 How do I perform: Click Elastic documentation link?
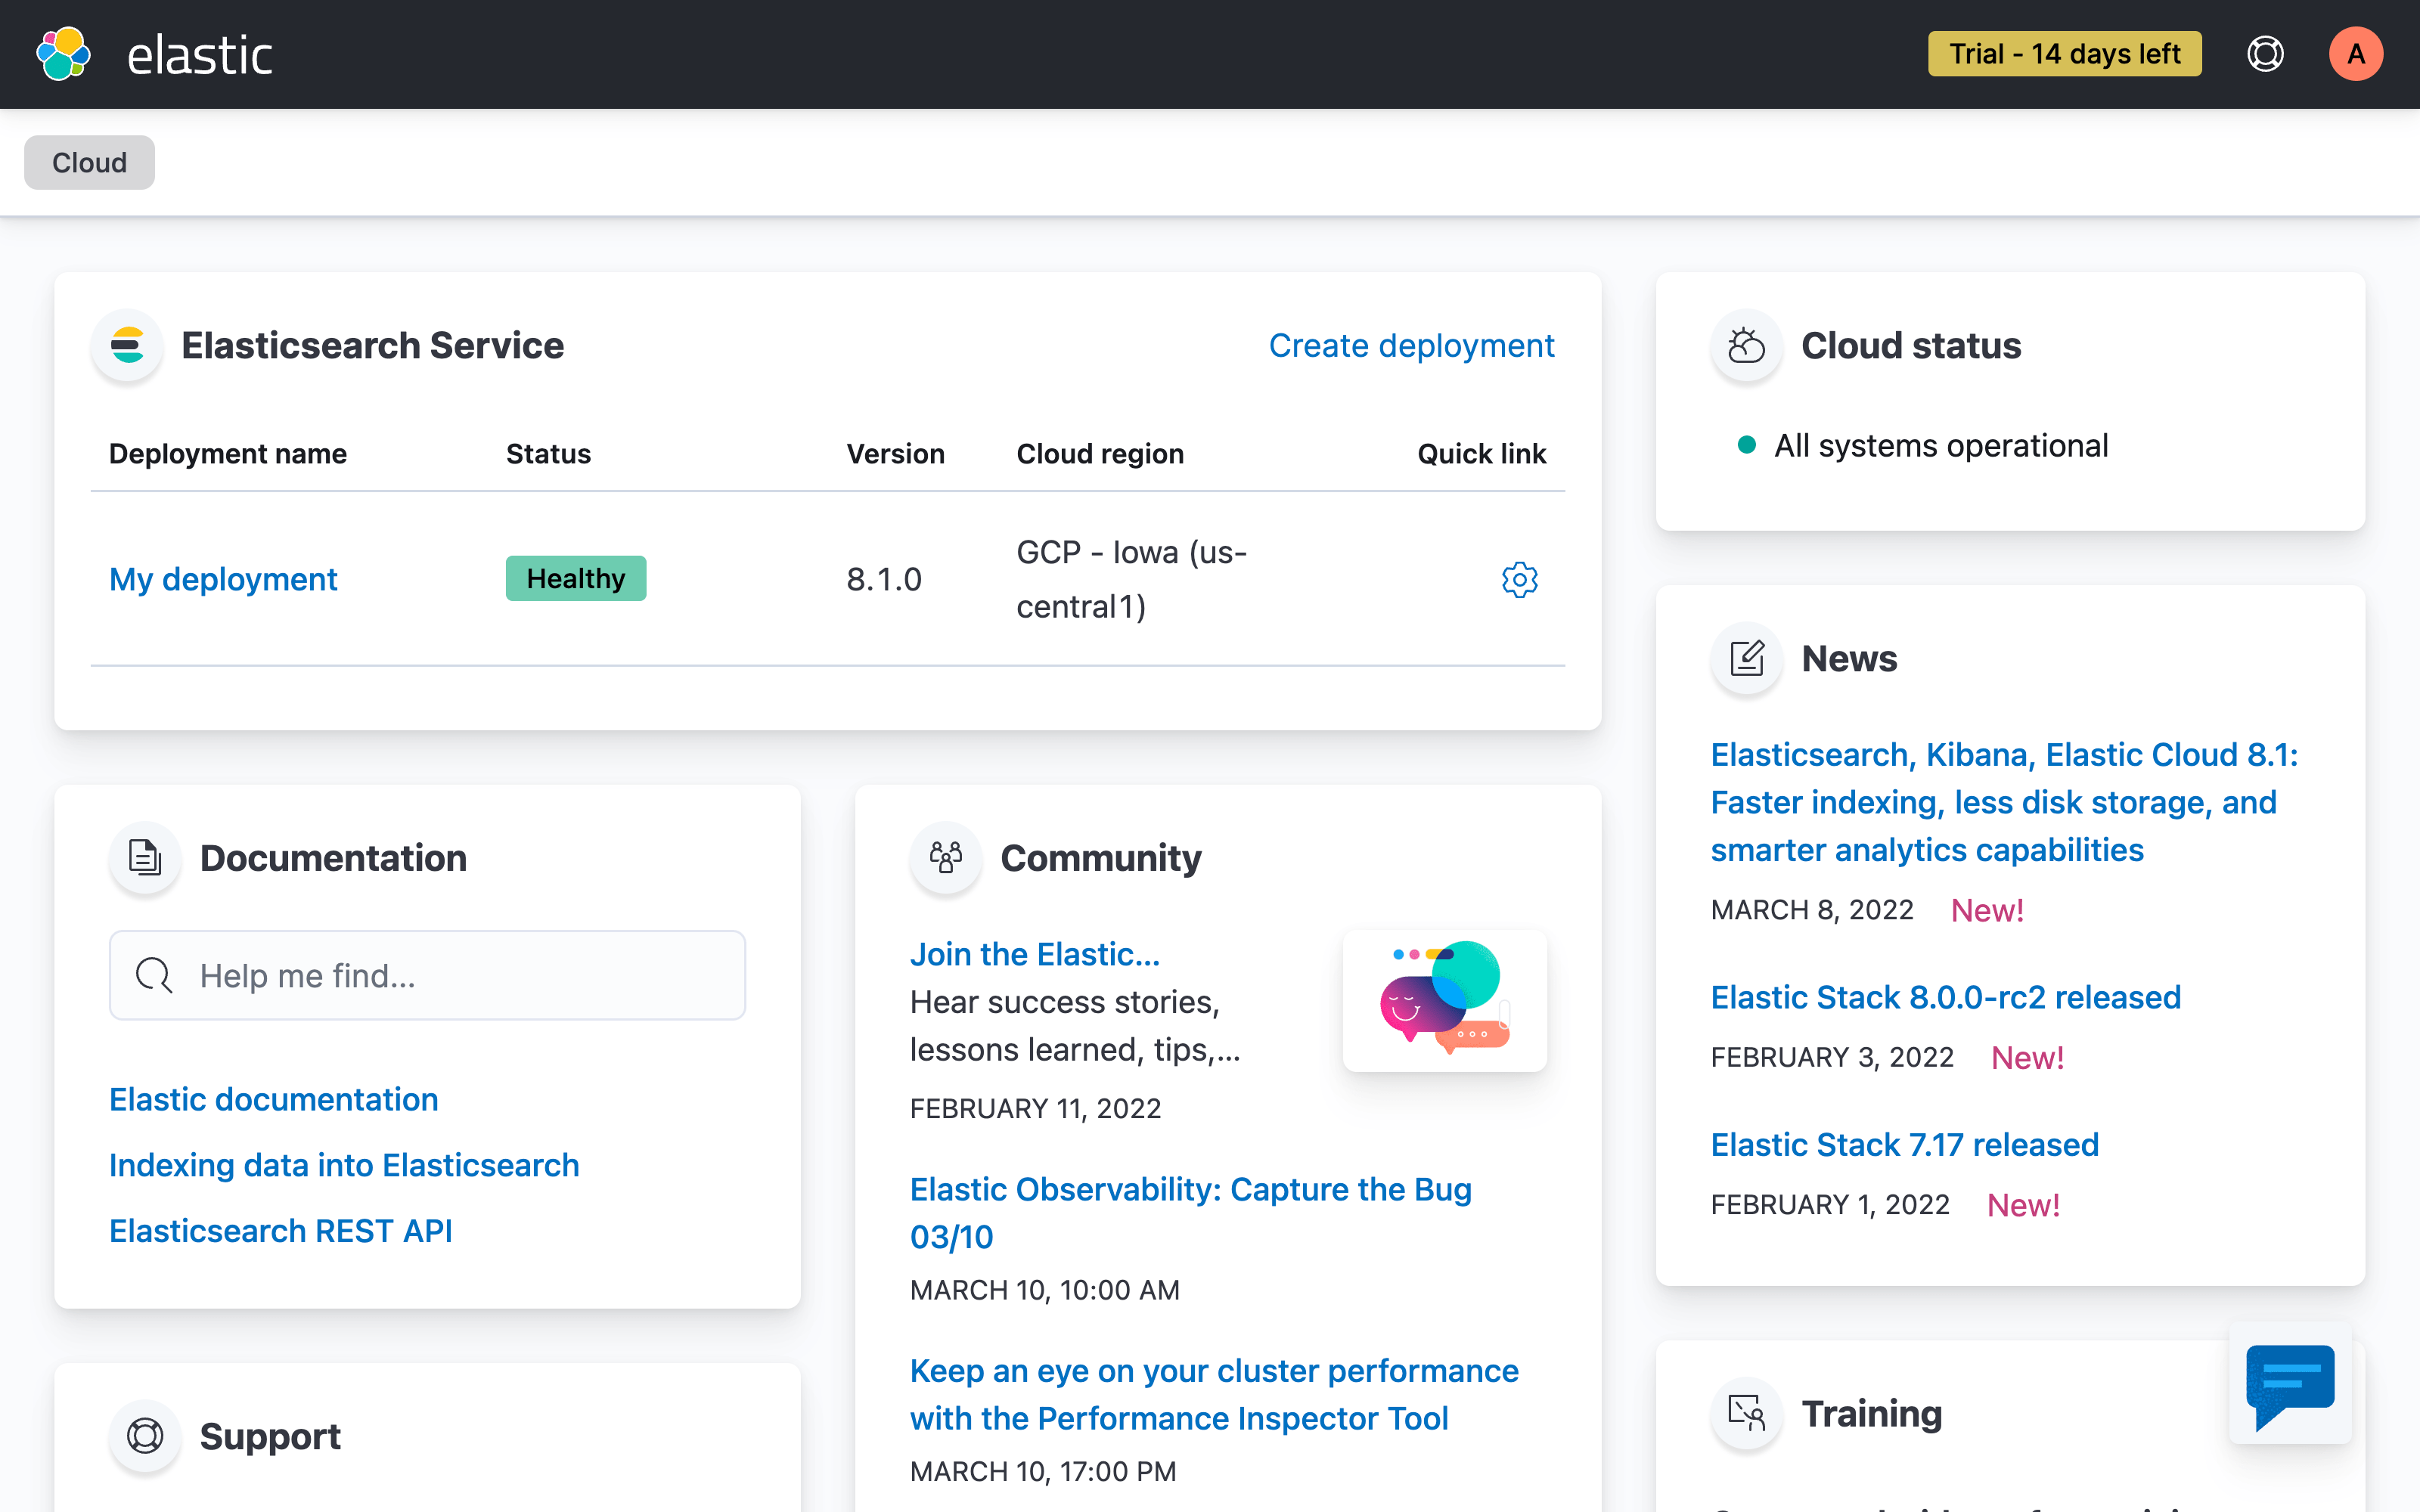tap(274, 1098)
